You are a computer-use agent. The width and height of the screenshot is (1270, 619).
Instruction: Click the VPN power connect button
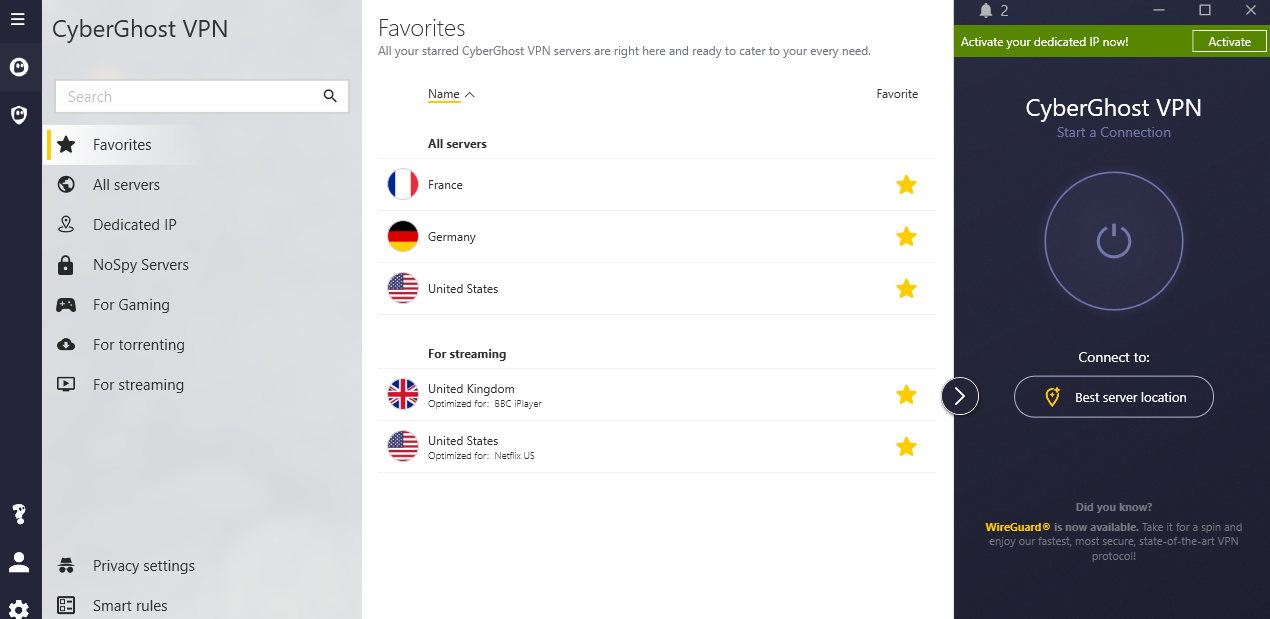[x=1113, y=241]
